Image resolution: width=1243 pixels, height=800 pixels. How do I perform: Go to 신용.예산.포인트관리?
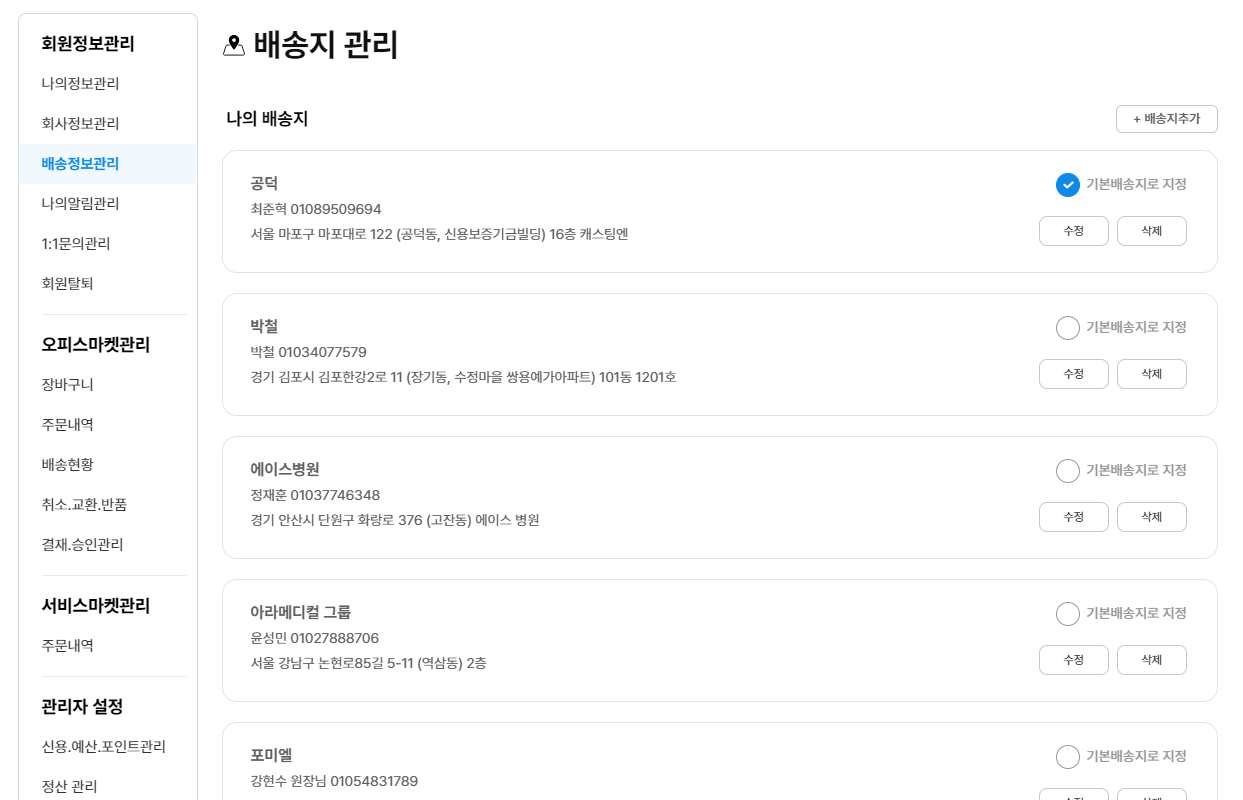(x=103, y=747)
